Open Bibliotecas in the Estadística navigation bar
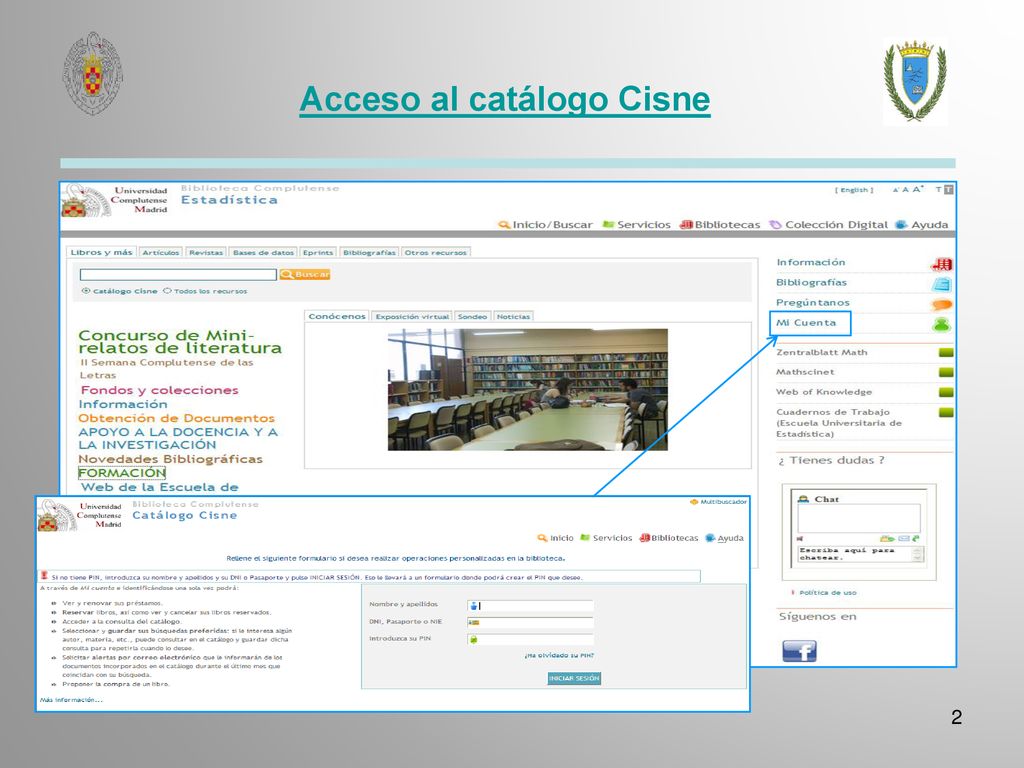This screenshot has height=768, width=1024. pyautogui.click(x=720, y=225)
